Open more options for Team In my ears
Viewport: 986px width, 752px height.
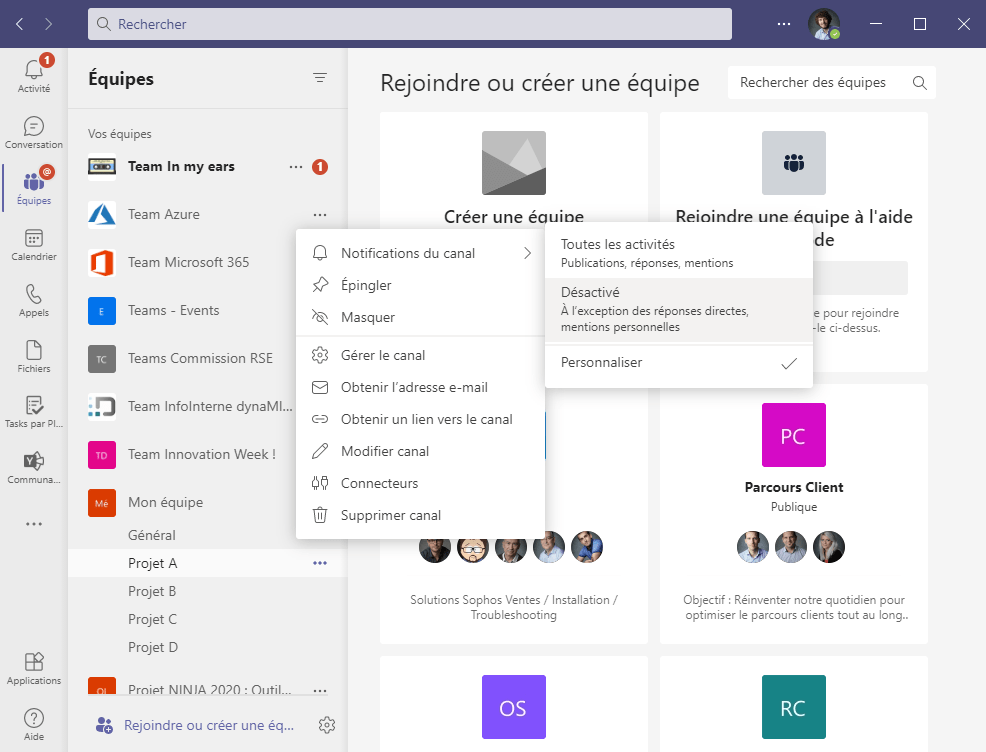click(x=296, y=167)
